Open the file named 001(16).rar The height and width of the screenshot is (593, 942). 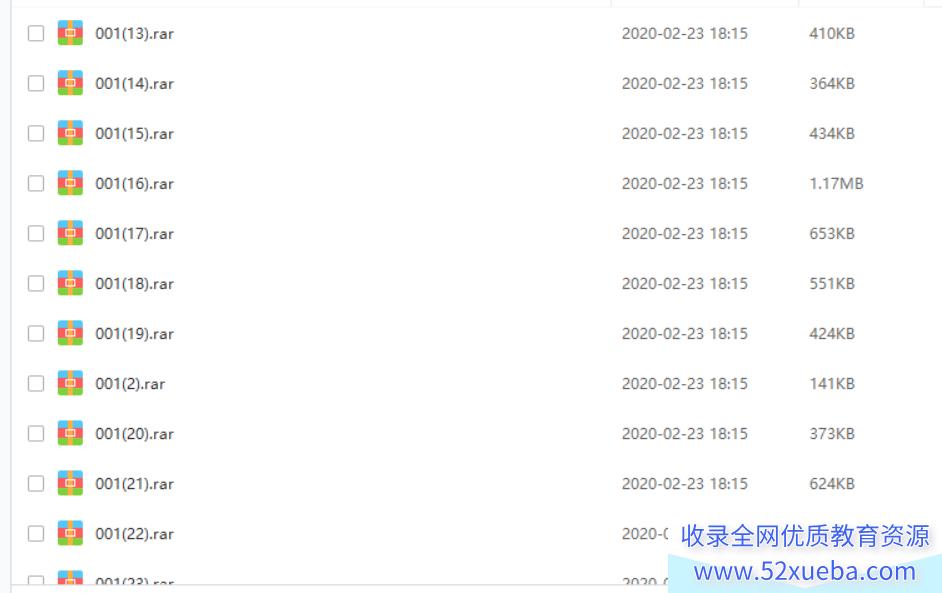[135, 184]
